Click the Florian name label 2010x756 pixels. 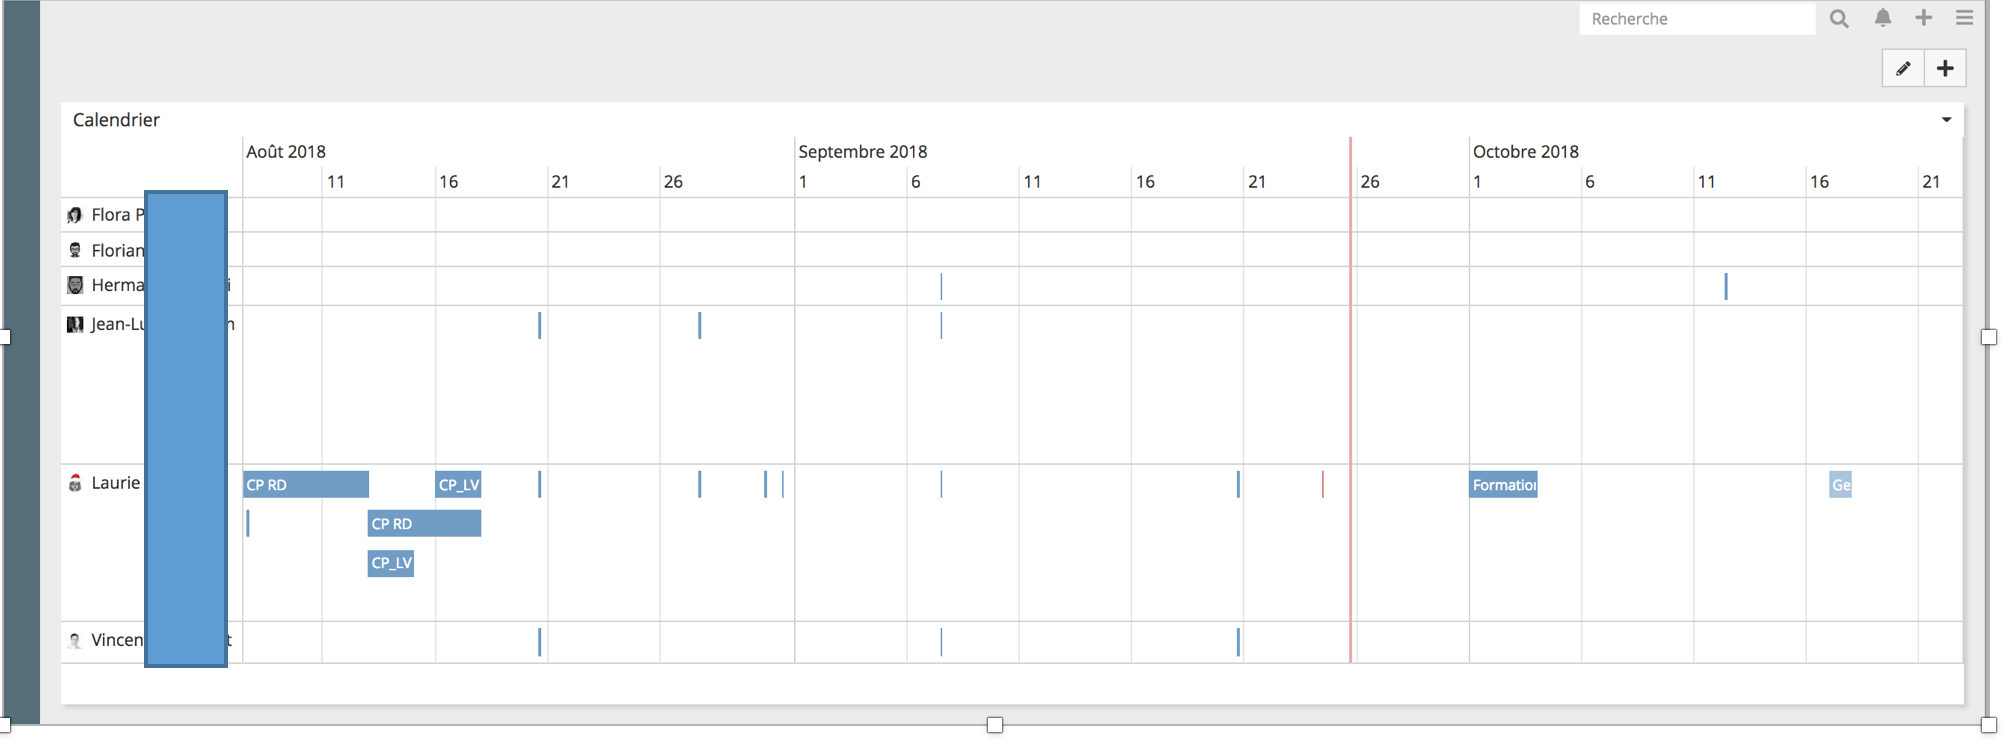(118, 250)
